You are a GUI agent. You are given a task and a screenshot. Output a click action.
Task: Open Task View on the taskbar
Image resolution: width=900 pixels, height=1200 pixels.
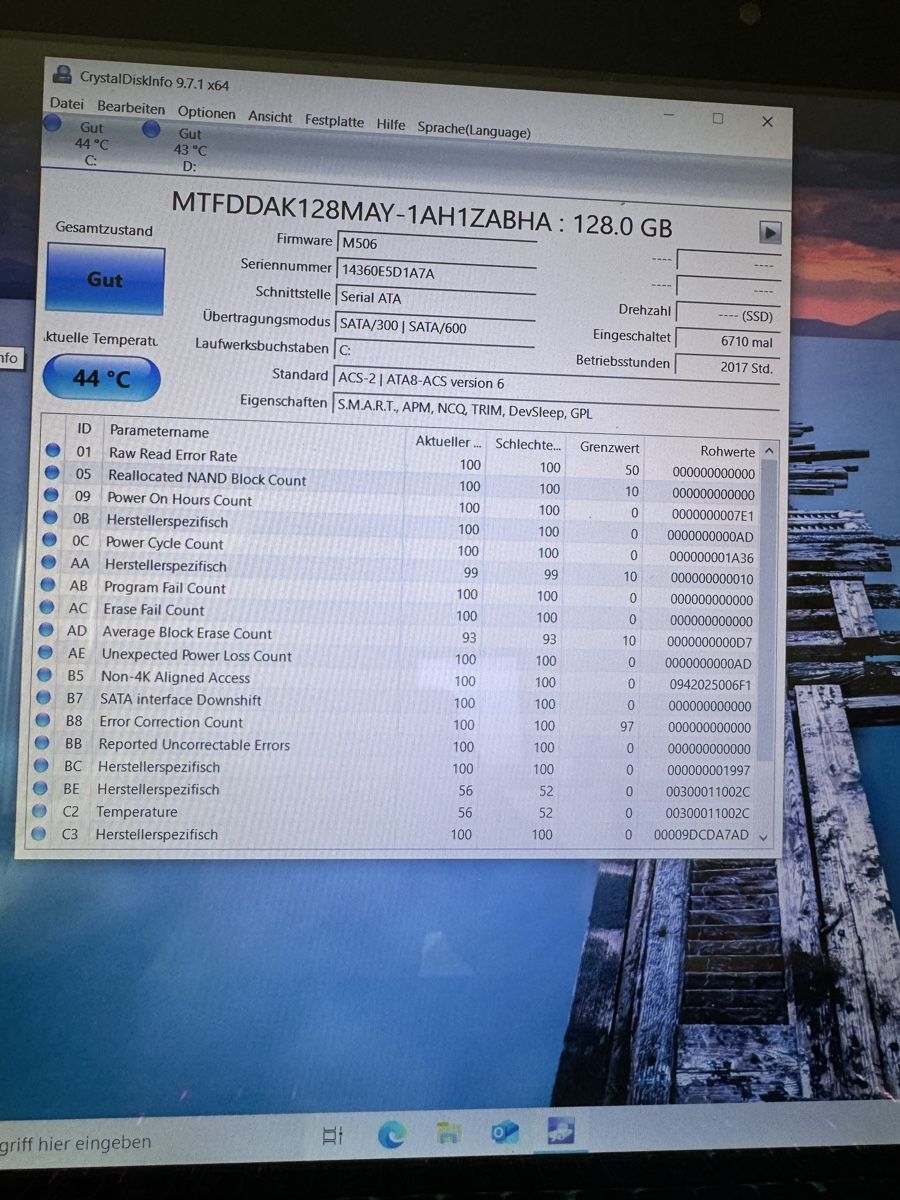coord(333,1135)
